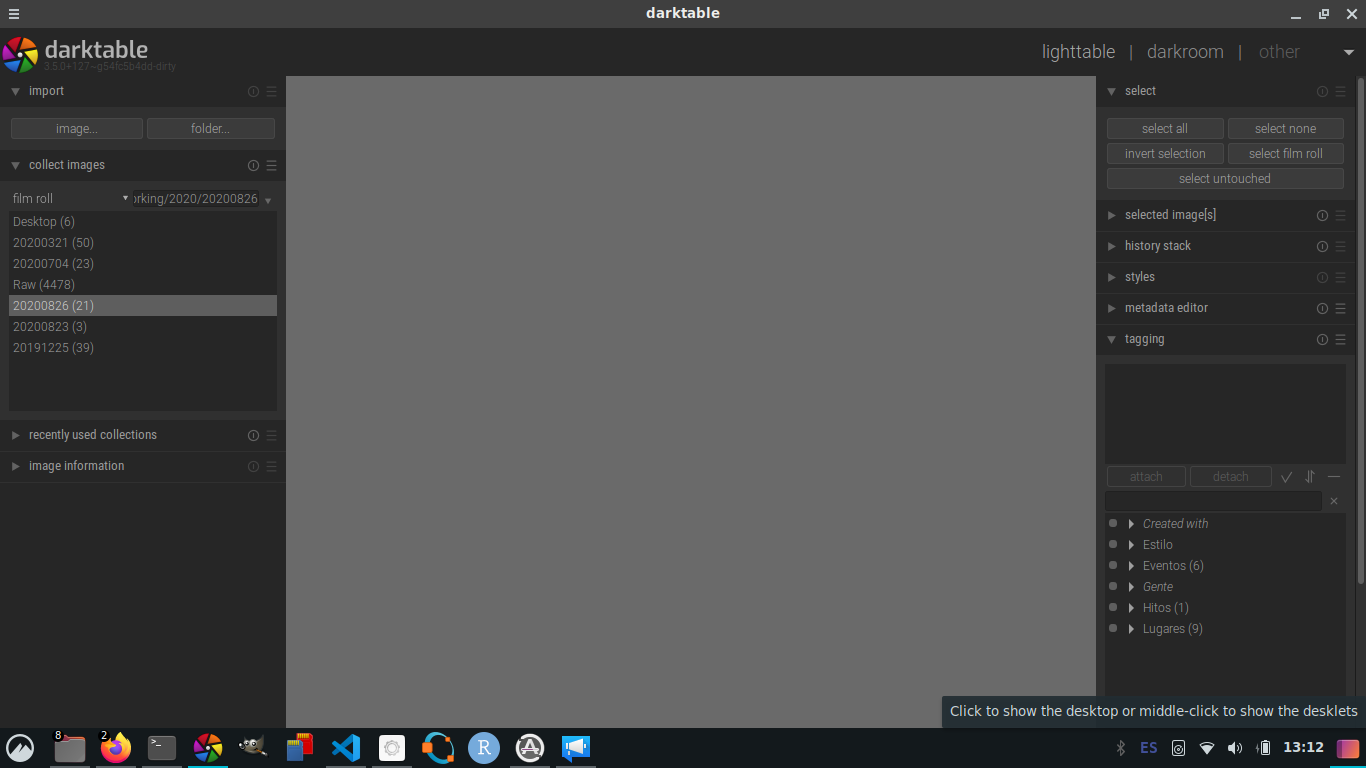Click the tagging minus icon
The width and height of the screenshot is (1366, 768).
1334,477
